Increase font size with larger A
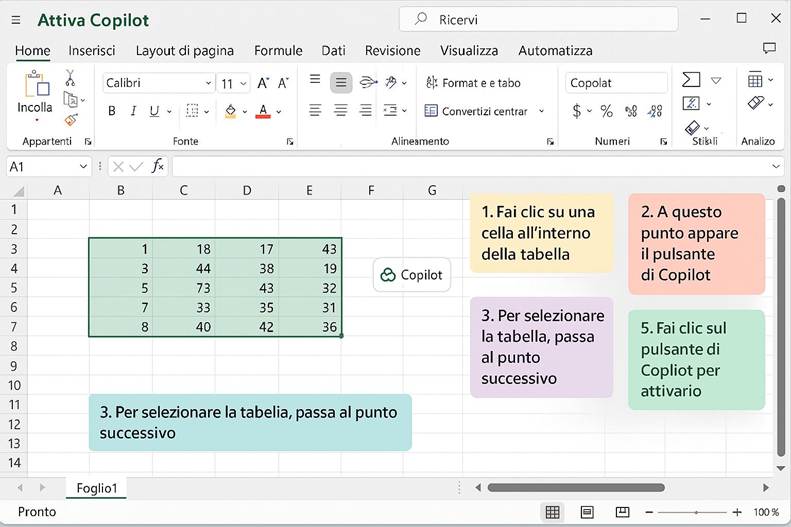 [x=263, y=83]
